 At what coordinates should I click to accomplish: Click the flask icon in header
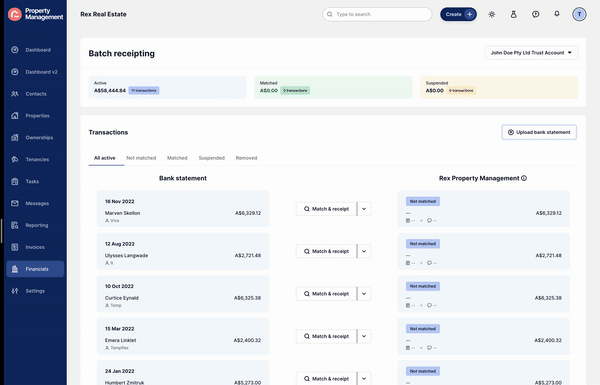[x=514, y=15]
